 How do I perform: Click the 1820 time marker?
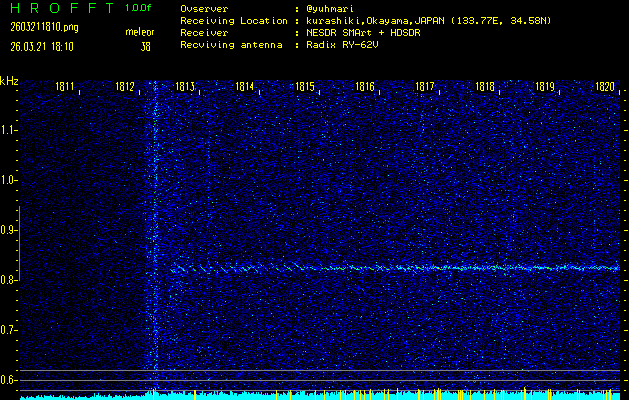[x=604, y=88]
